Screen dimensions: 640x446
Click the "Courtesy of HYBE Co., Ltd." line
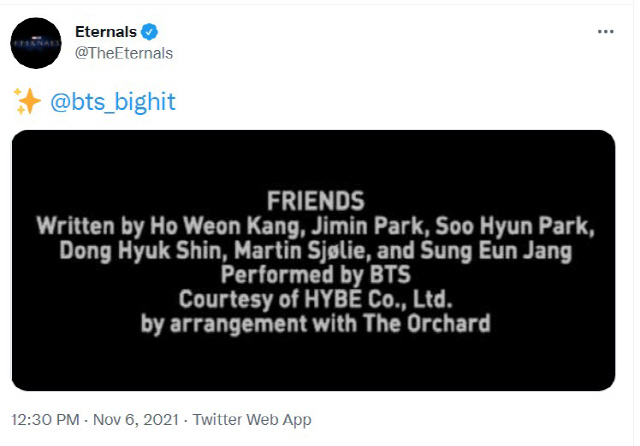pos(315,298)
